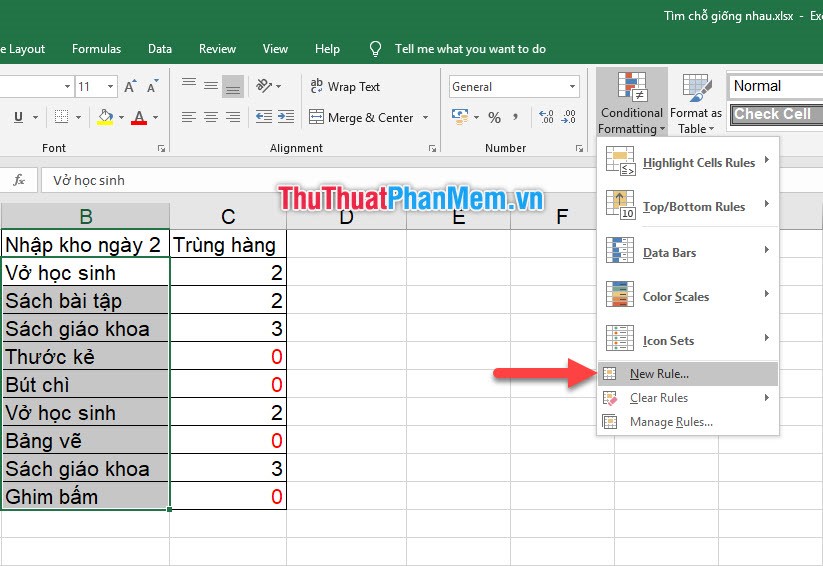Apply the Fill Color bucket icon
The image size is (823, 566).
tap(105, 117)
